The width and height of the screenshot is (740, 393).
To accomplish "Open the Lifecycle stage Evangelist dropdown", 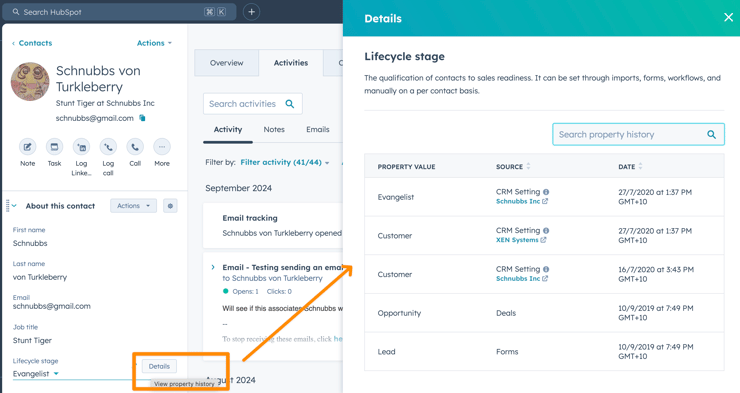I will pos(35,374).
